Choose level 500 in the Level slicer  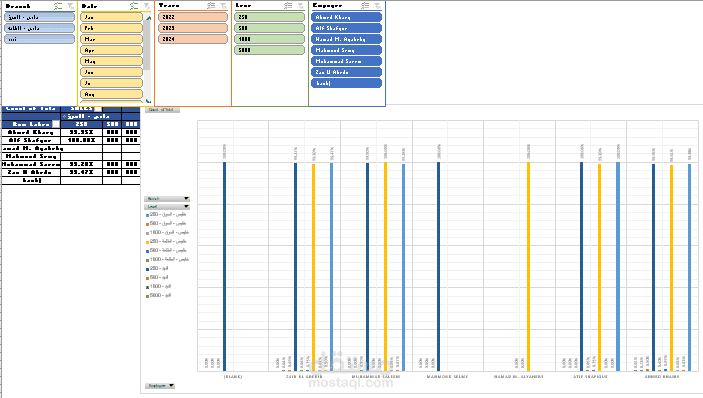coord(269,28)
